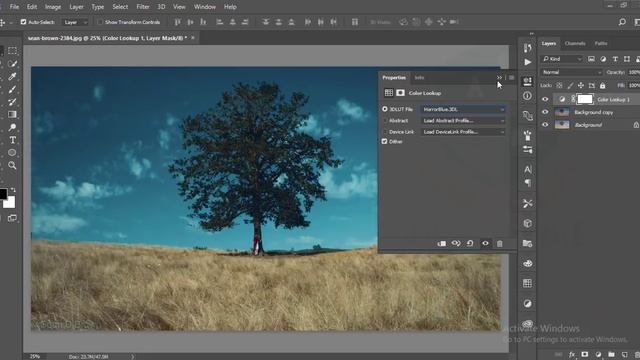Open the 3D panel cube icon
This screenshot has width=640, height=360.
click(x=527, y=223)
